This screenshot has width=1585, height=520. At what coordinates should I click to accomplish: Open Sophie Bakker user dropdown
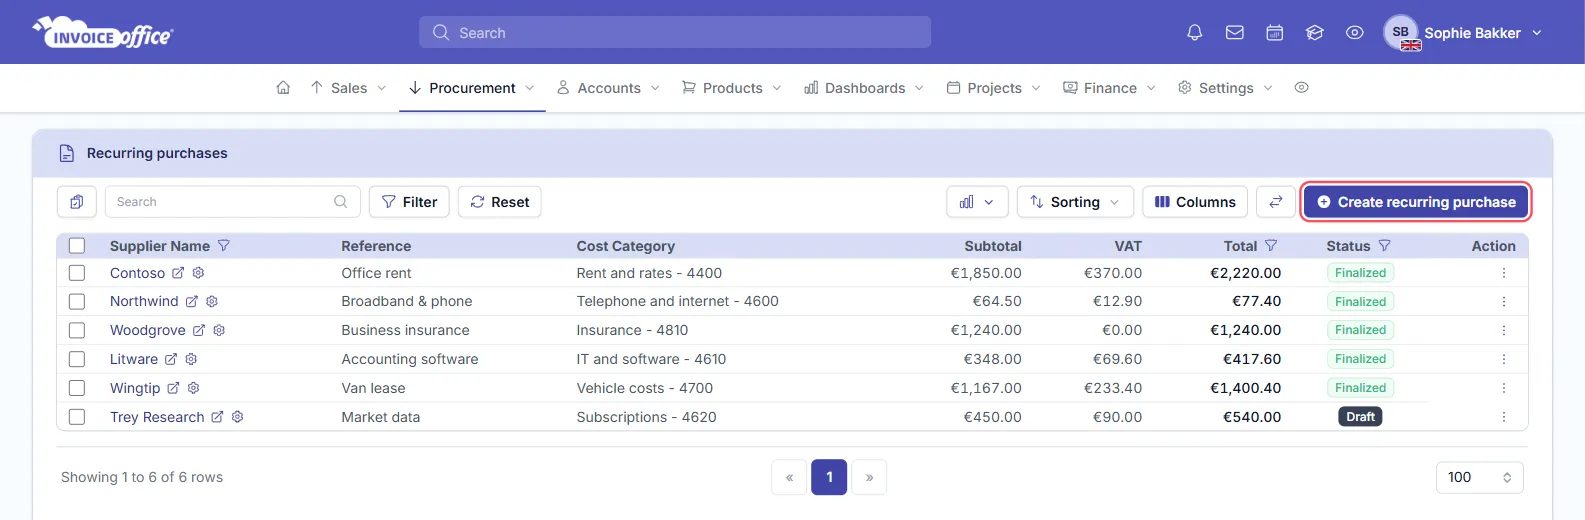tap(1463, 33)
